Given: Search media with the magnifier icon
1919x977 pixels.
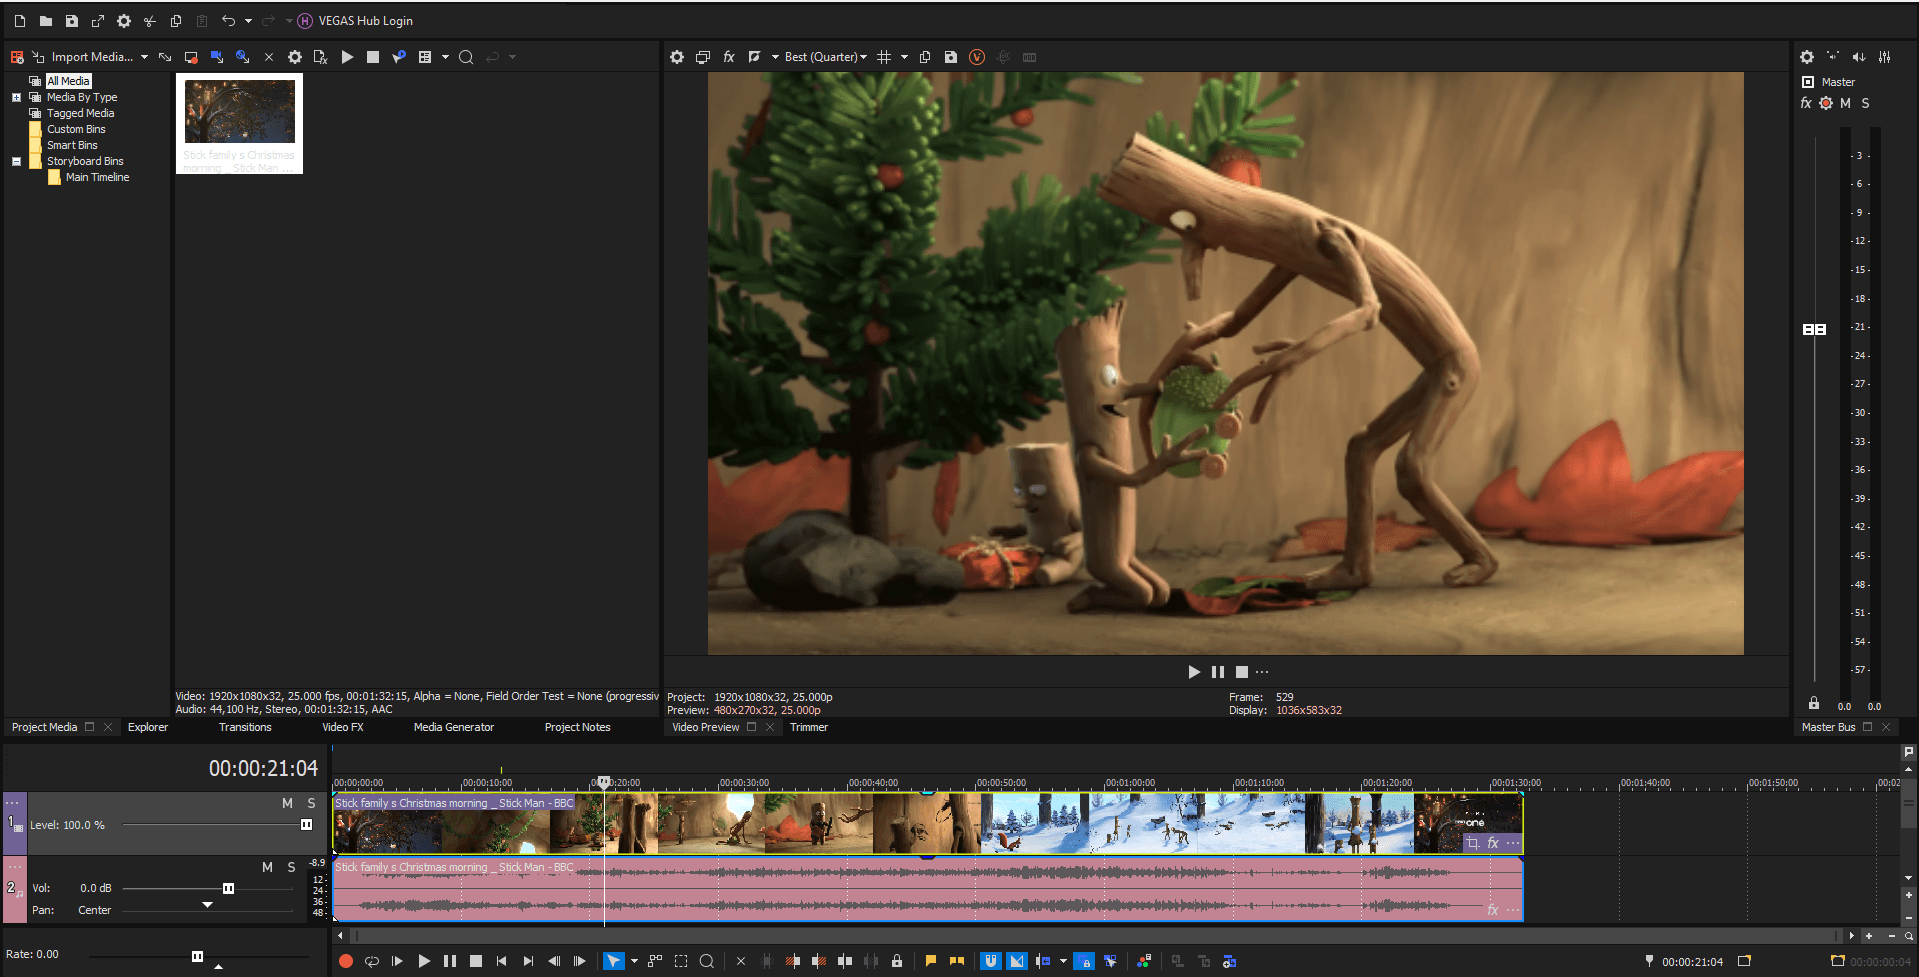Looking at the screenshot, I should click(x=466, y=57).
